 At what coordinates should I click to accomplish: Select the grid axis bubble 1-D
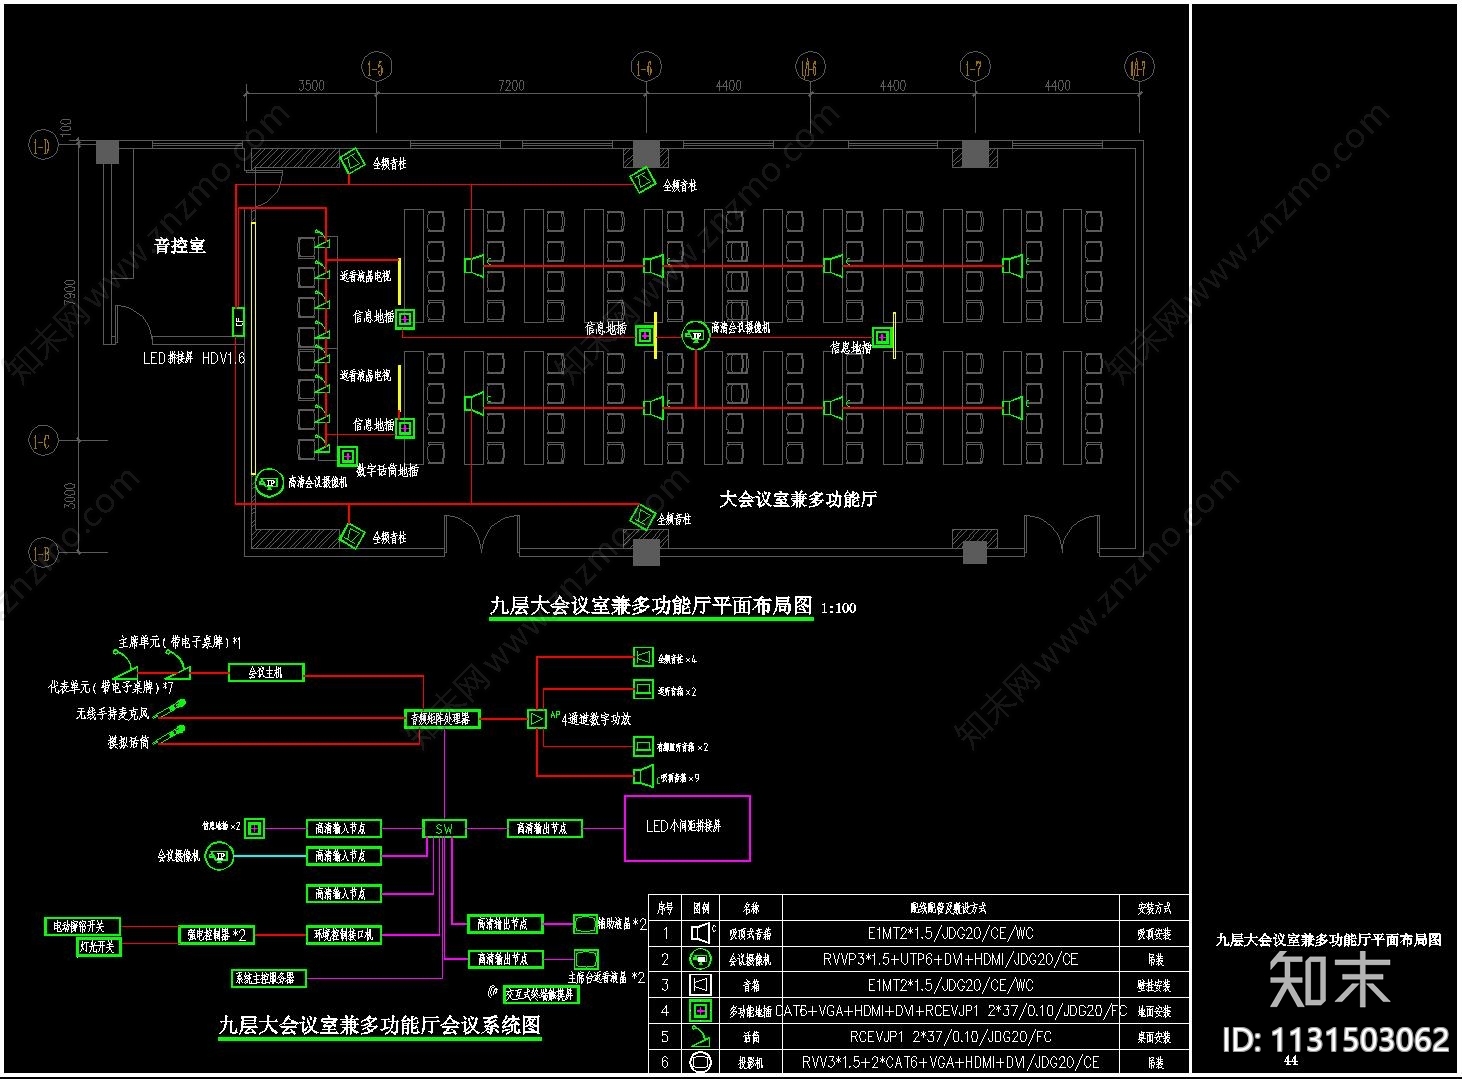(x=42, y=147)
